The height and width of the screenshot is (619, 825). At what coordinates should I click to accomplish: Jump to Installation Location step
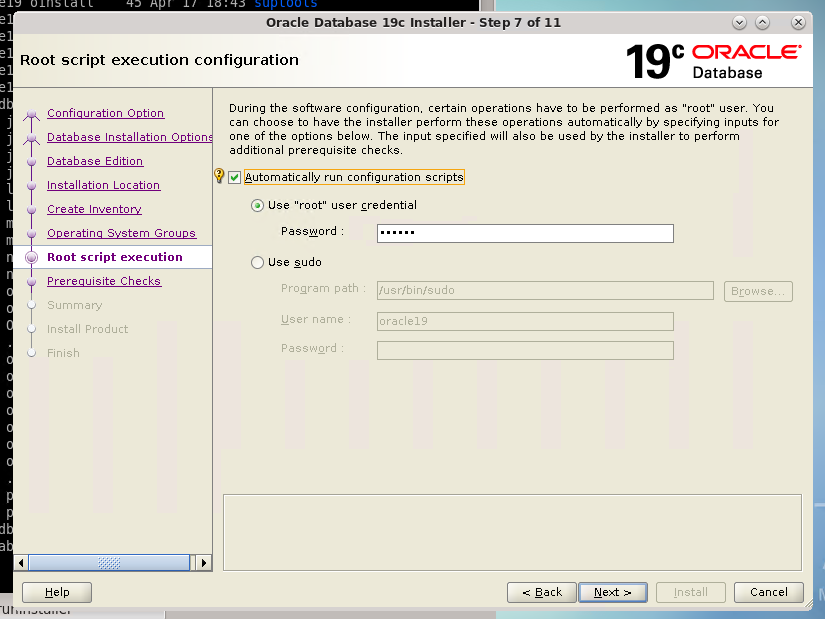click(x=103, y=185)
